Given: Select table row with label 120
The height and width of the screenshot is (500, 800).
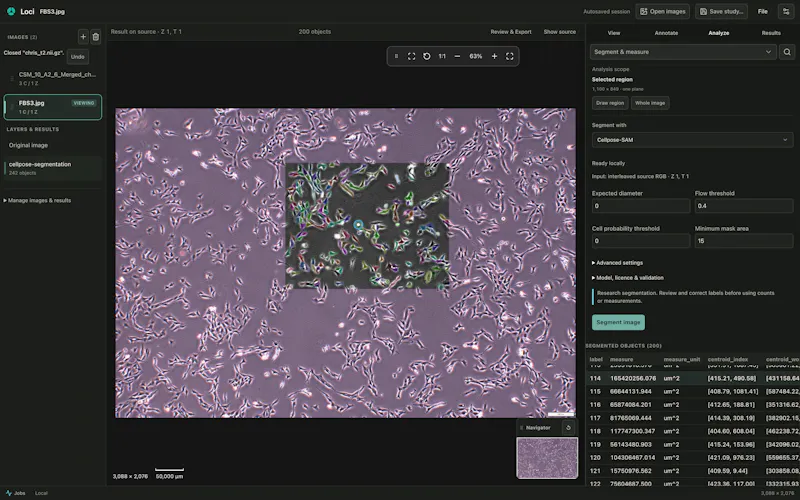Looking at the screenshot, I should [693, 458].
